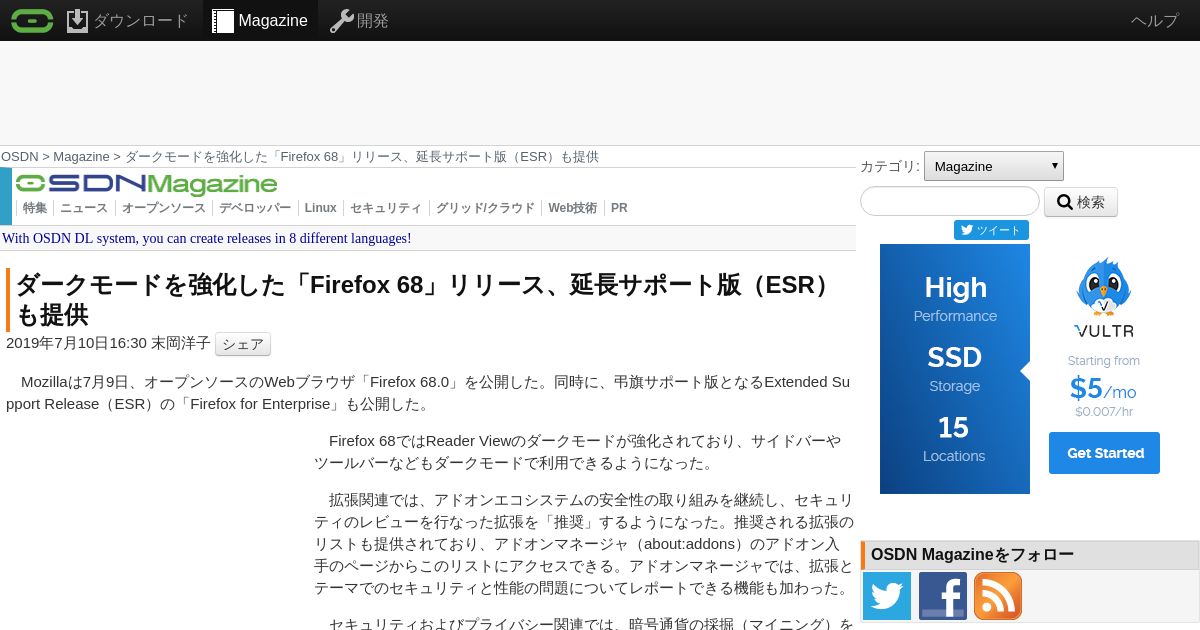Open the Magazine top menu
1200x630 pixels.
click(x=273, y=20)
